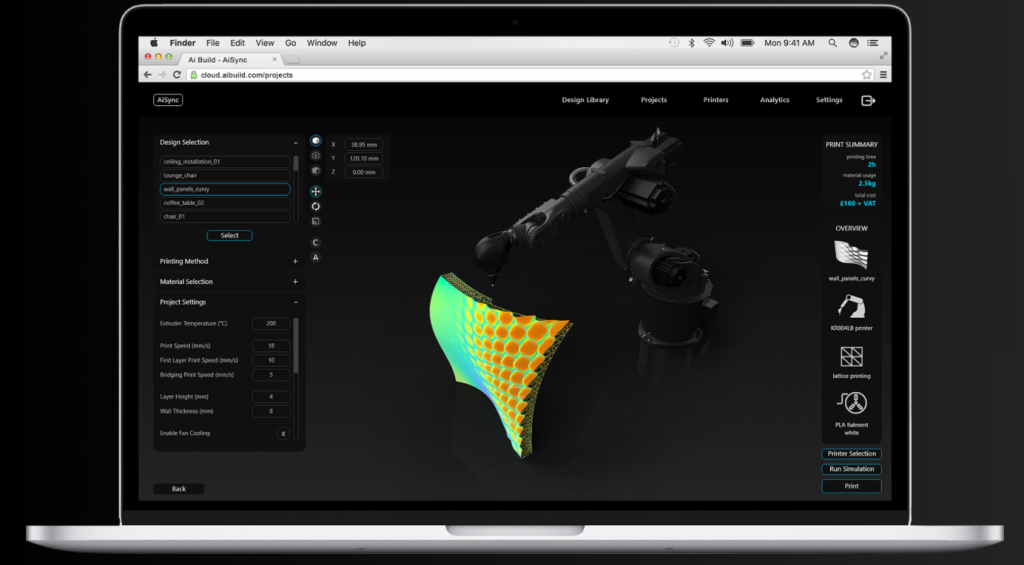Image resolution: width=1024 pixels, height=565 pixels.
Task: Open Spotlight search in menu bar
Action: 833,43
